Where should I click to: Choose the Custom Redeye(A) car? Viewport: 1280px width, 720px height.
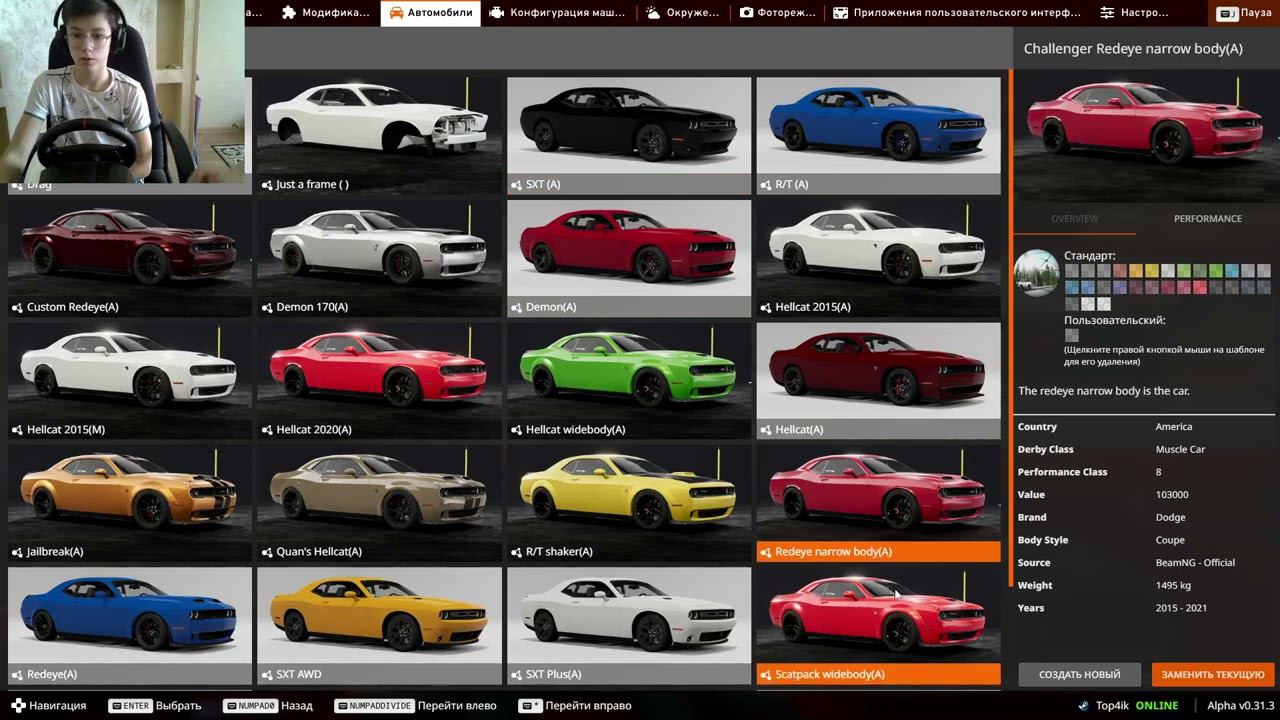[x=130, y=258]
